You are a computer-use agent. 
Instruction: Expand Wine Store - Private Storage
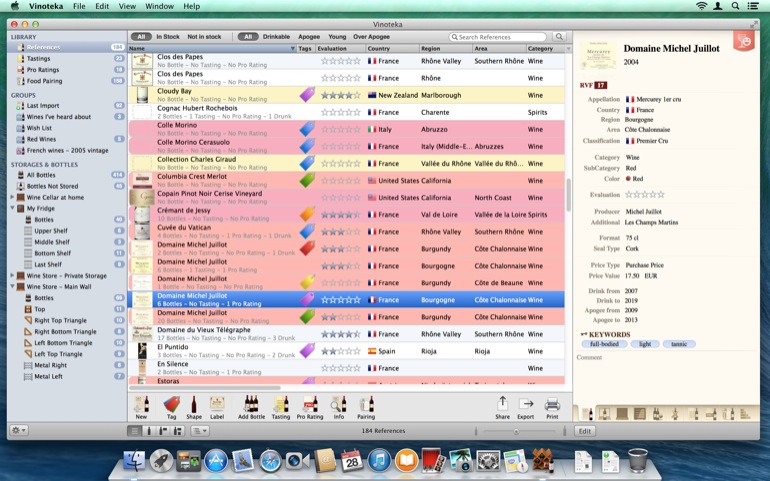click(12, 276)
